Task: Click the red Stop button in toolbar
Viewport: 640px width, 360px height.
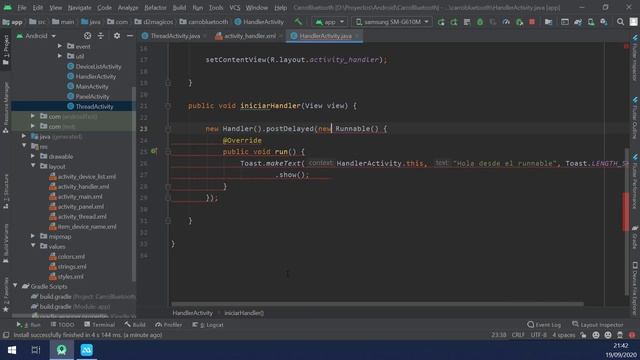Action: tap(532, 22)
